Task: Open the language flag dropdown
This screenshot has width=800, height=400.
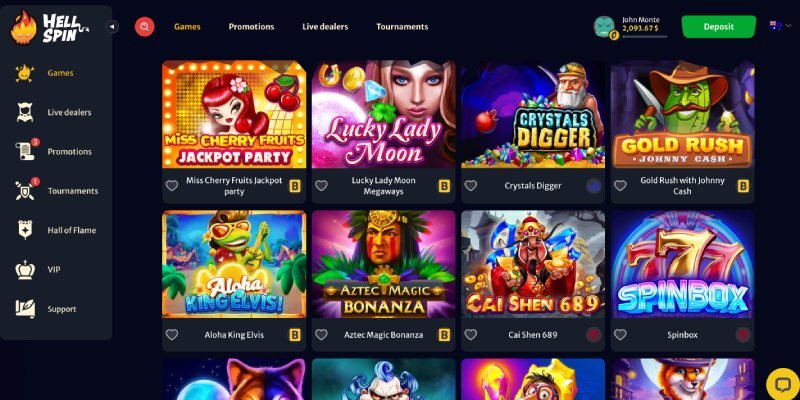Action: pos(781,27)
